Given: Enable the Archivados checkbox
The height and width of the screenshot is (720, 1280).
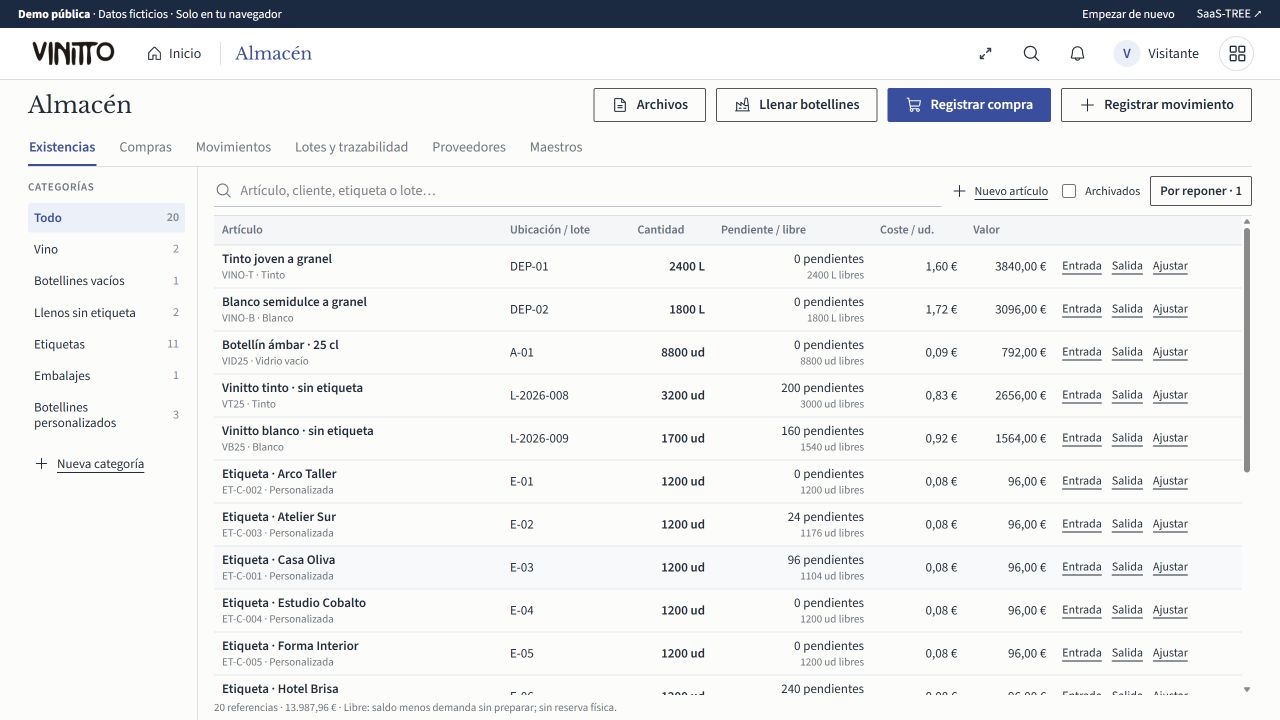Looking at the screenshot, I should tap(1069, 191).
